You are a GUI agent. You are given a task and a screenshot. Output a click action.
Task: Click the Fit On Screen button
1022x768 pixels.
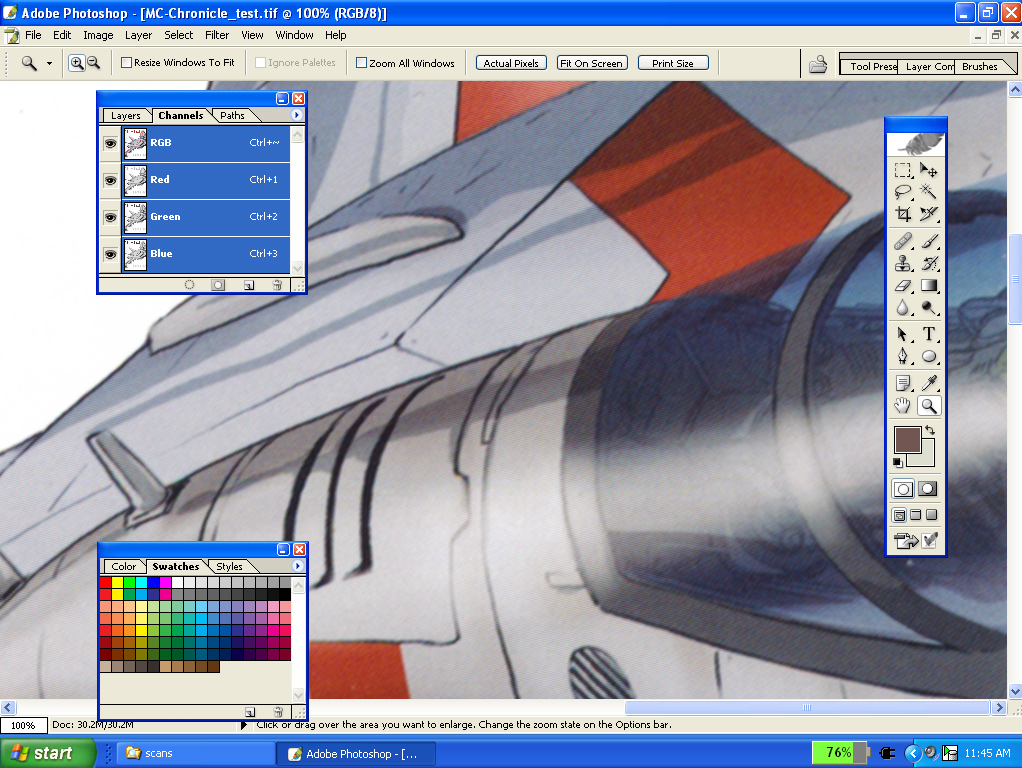pos(592,63)
